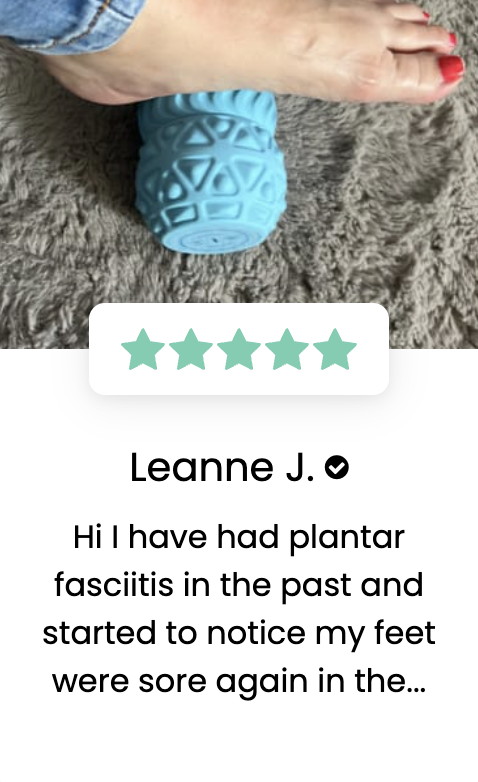This screenshot has height=782, width=478.
Task: Click the fifth and last rating star
Action: click(335, 349)
